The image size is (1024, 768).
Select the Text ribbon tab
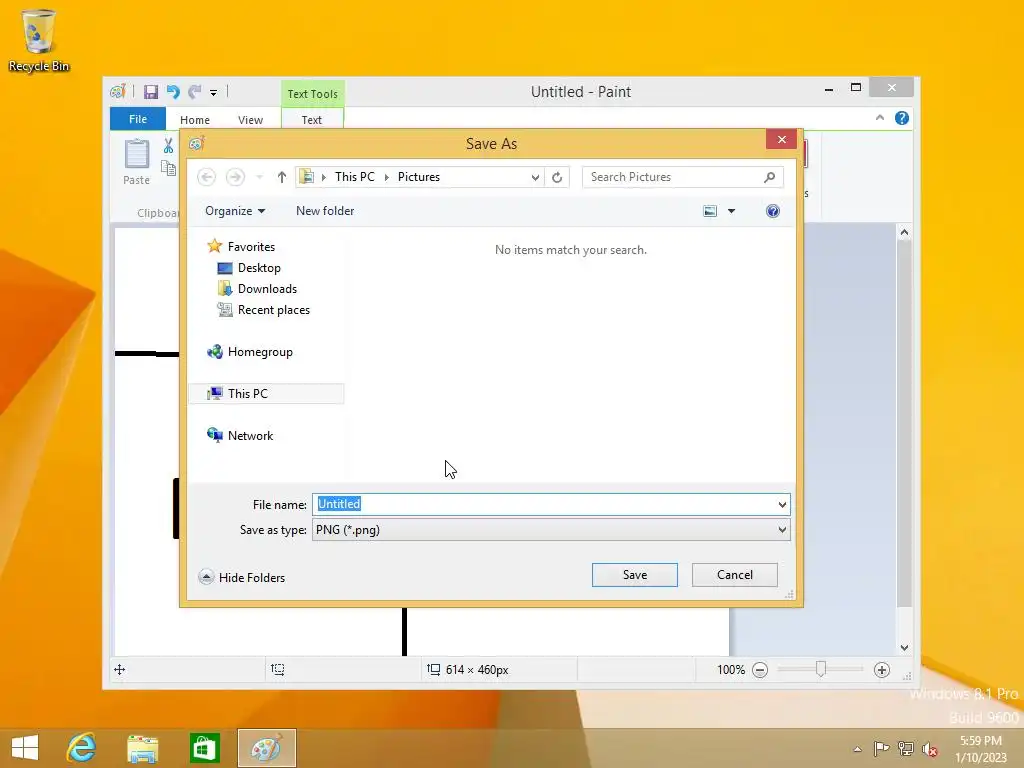tap(312, 120)
